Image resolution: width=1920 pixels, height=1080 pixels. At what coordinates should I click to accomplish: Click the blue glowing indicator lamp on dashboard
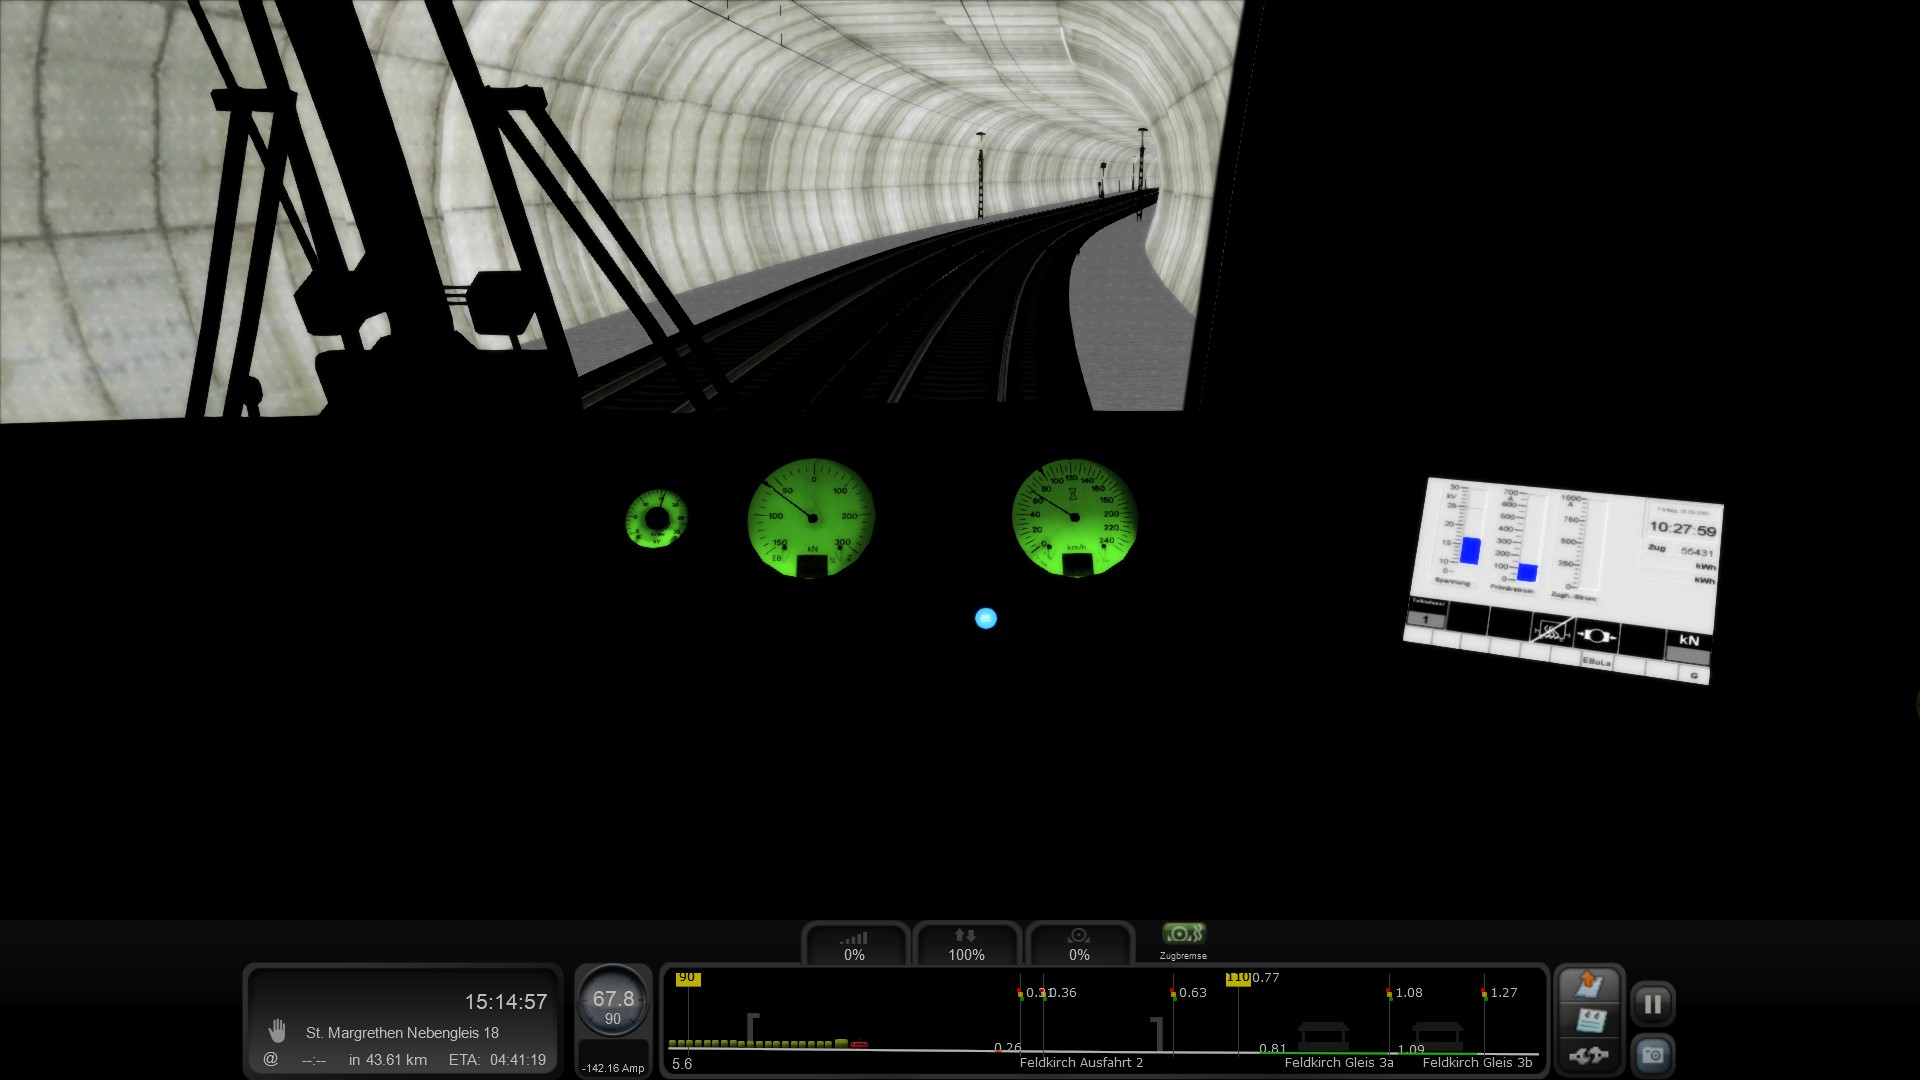[x=986, y=619]
